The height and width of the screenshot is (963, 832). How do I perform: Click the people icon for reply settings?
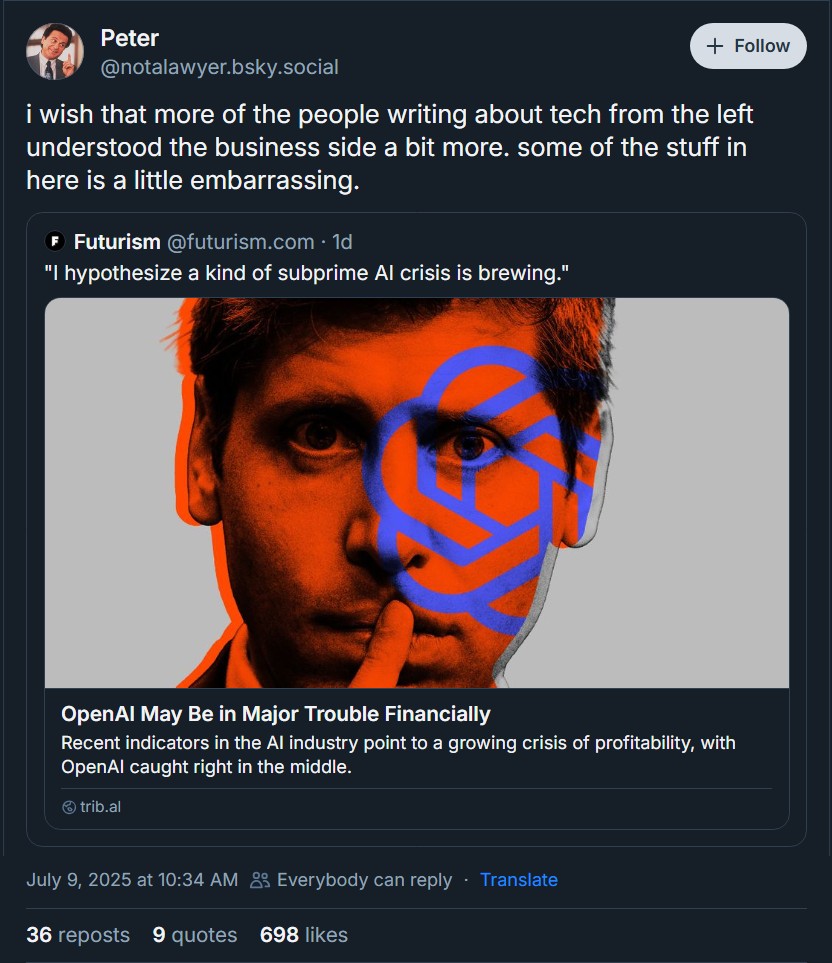260,880
